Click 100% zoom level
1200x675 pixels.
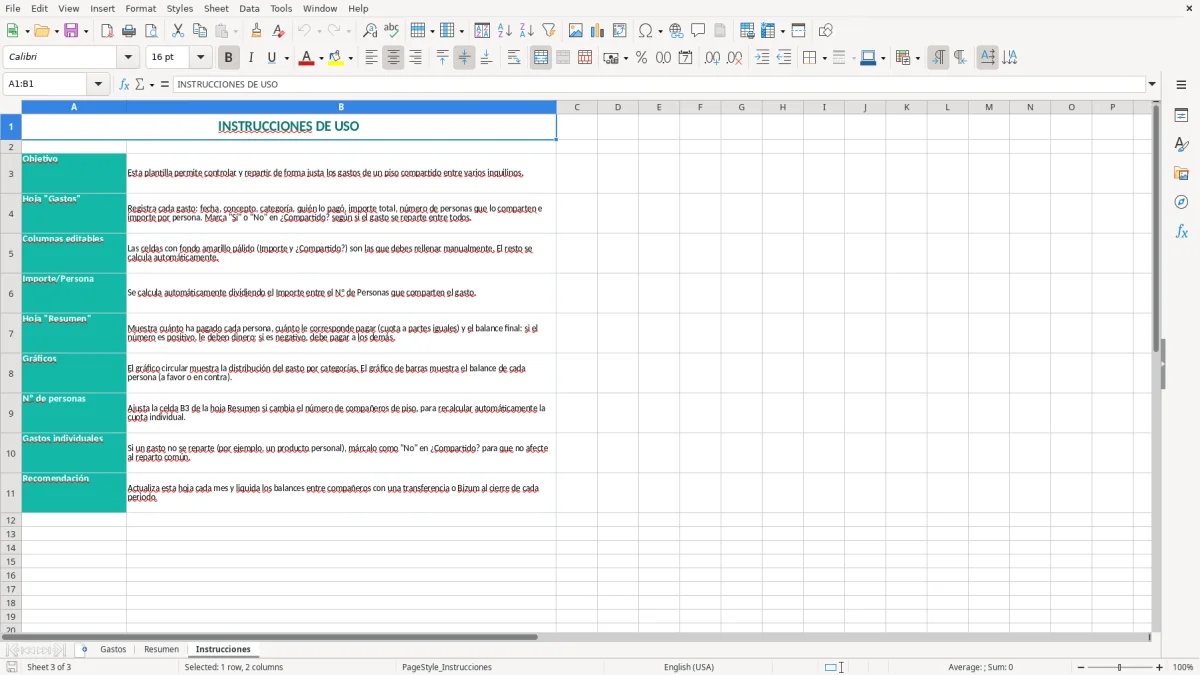click(1183, 667)
